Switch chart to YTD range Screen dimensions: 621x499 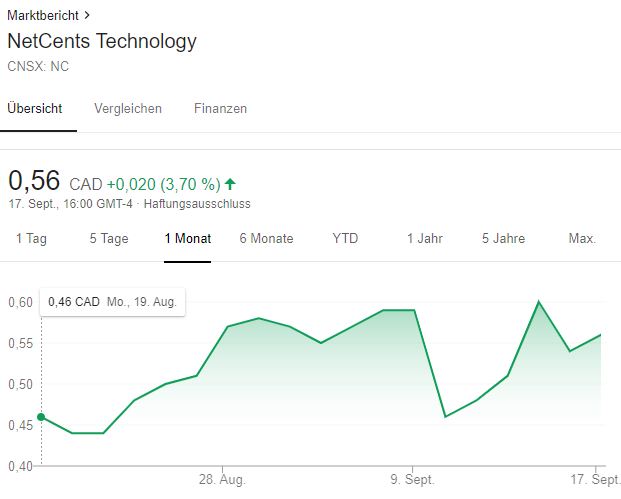tap(345, 239)
